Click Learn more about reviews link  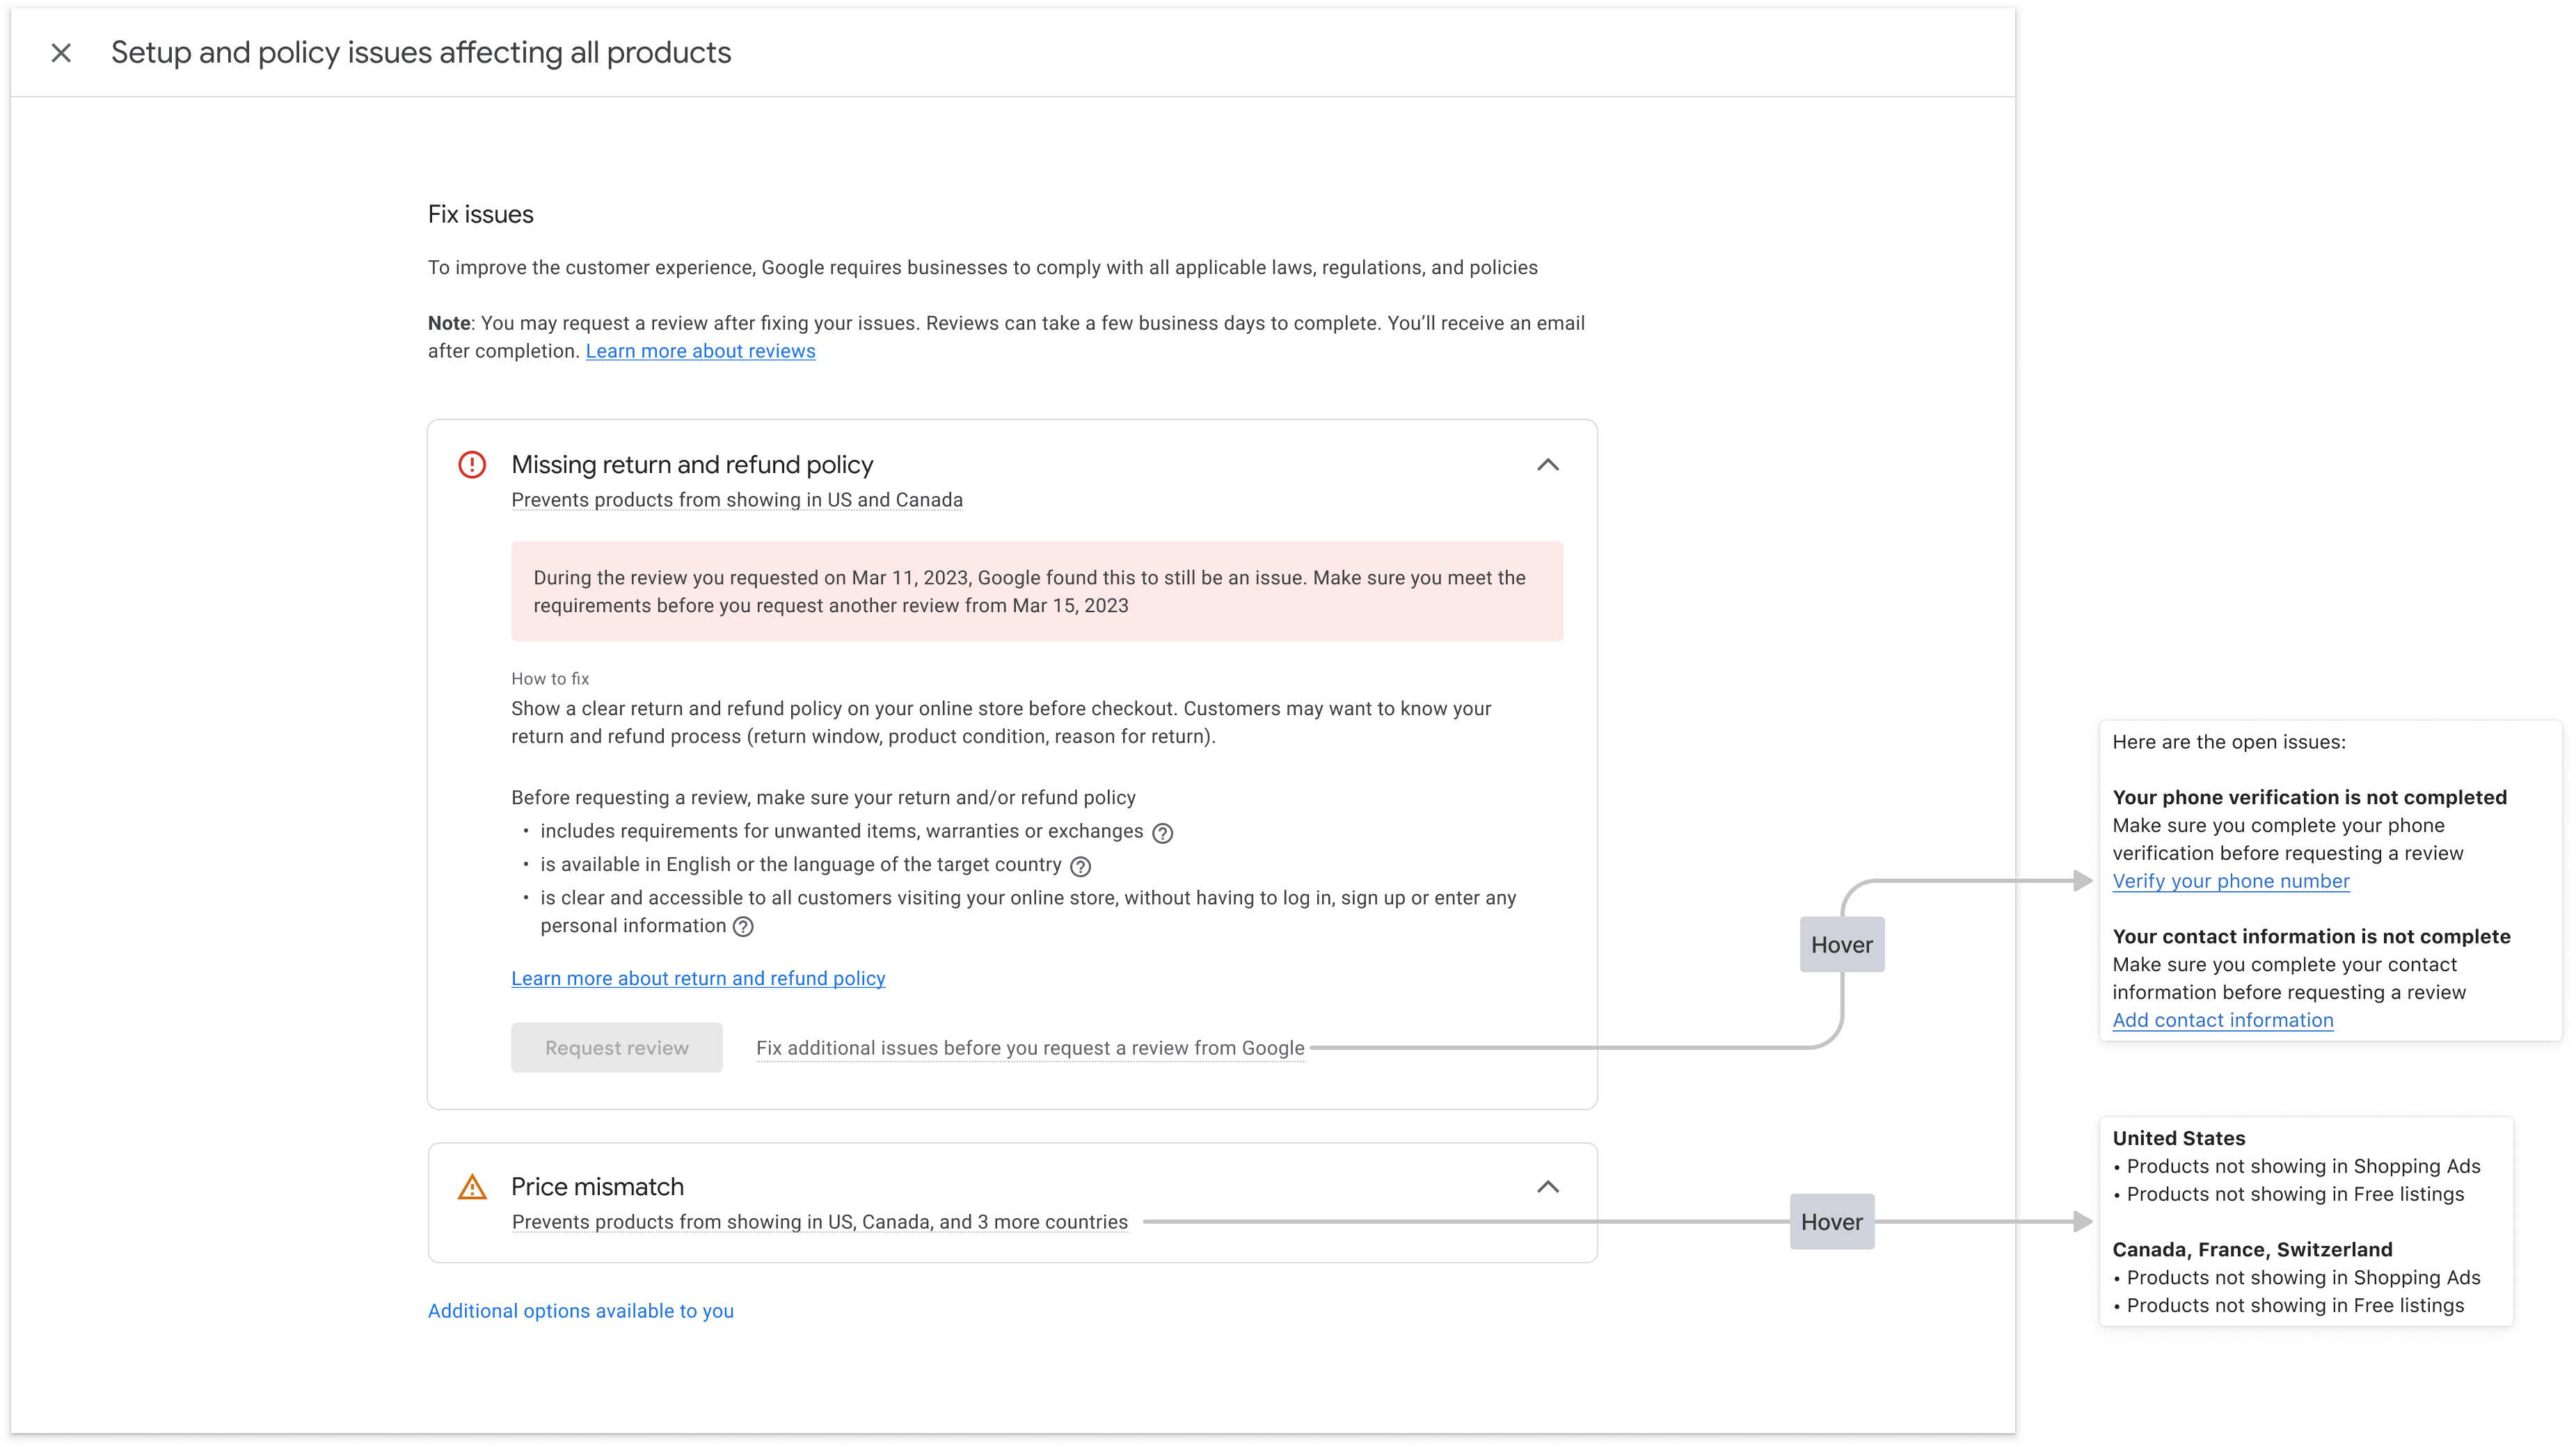699,350
